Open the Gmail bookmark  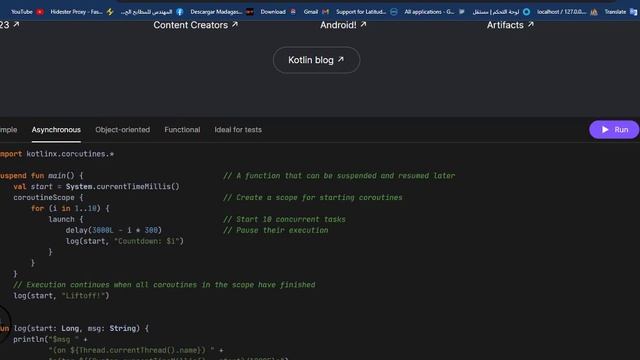click(316, 12)
